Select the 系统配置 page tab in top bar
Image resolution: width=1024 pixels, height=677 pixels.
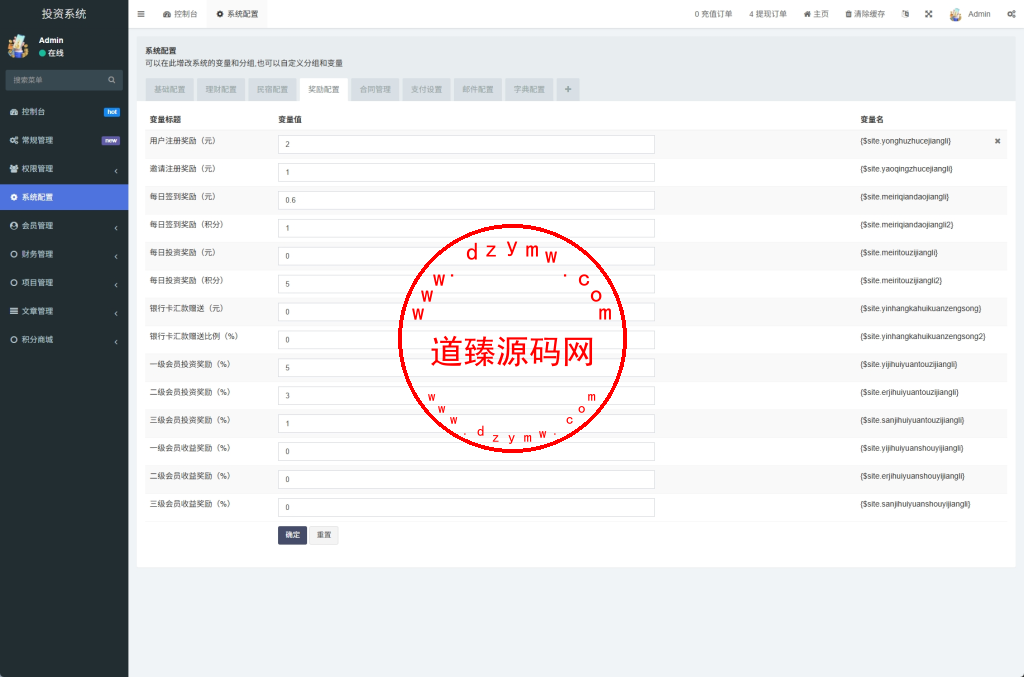pos(237,14)
